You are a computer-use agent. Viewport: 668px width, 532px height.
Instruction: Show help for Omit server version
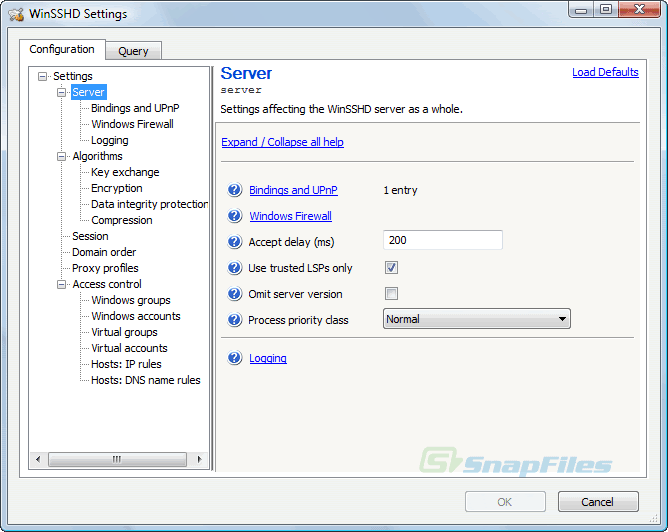[x=234, y=293]
